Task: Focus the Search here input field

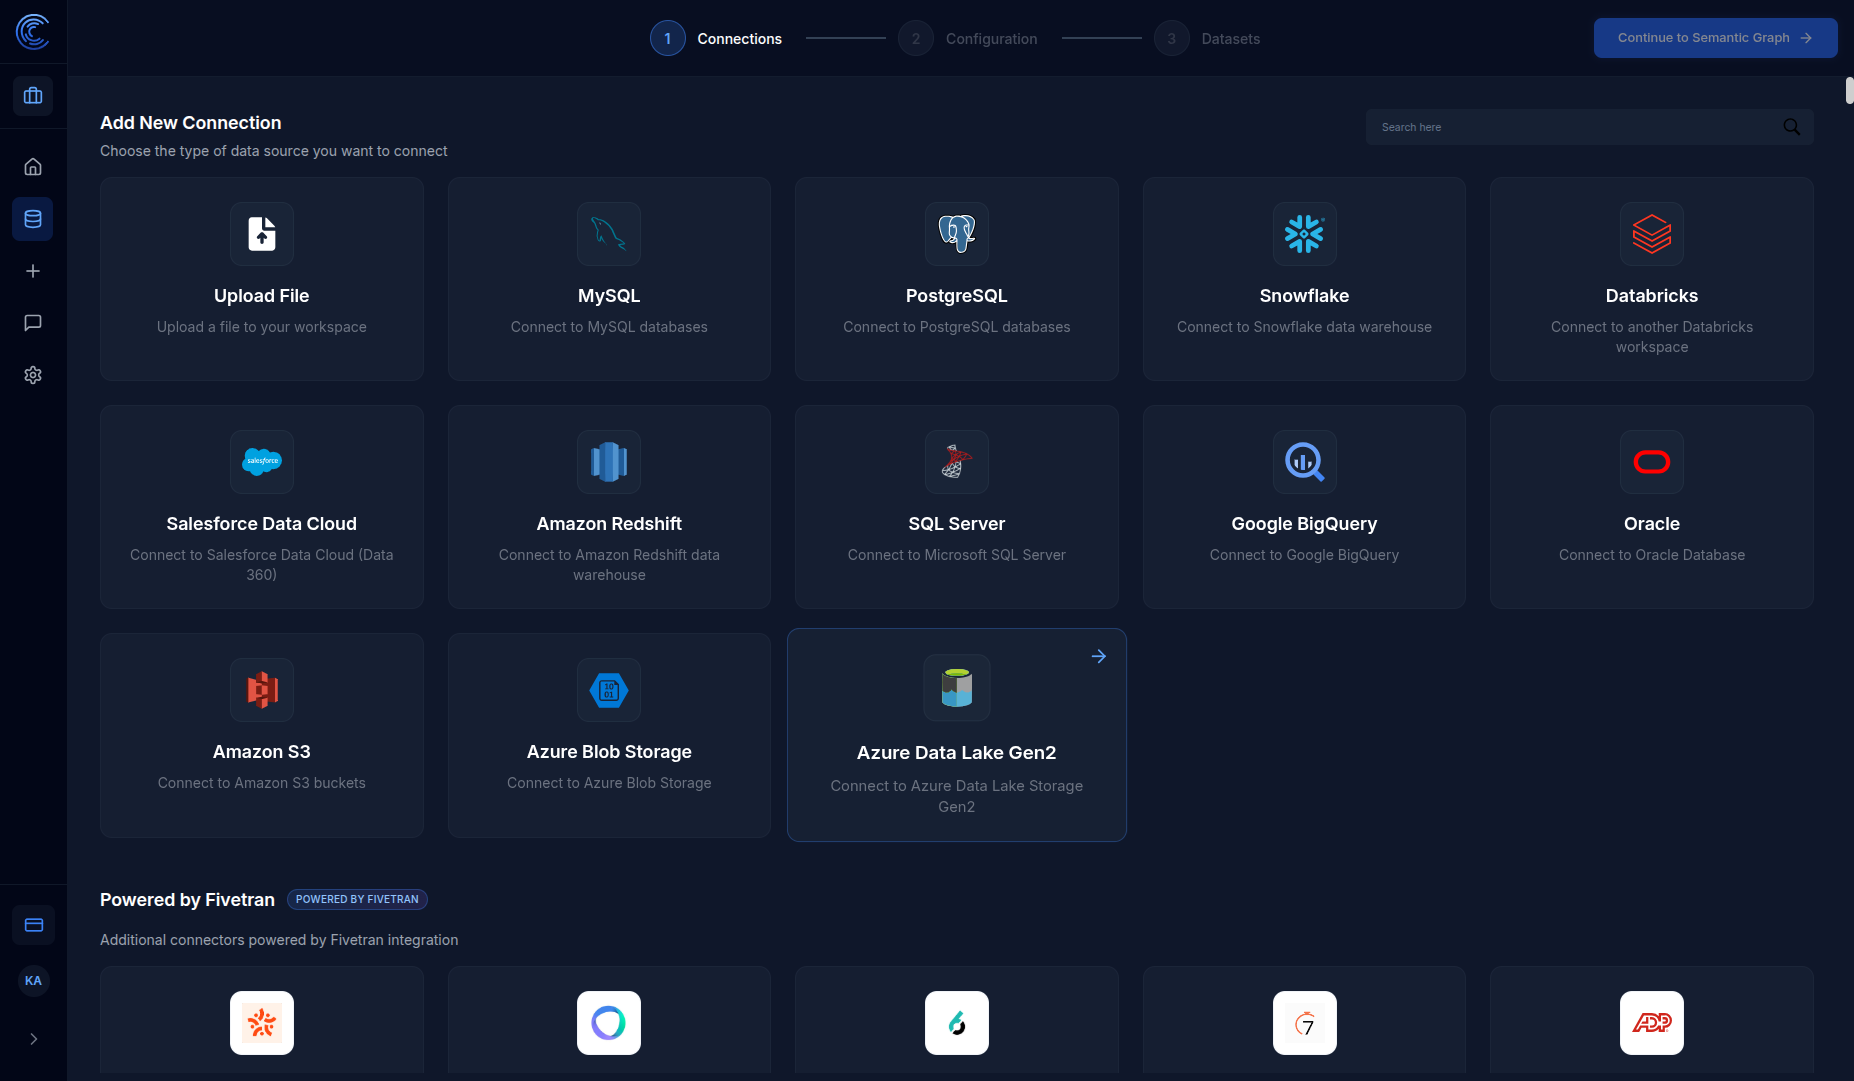Action: coord(1590,127)
